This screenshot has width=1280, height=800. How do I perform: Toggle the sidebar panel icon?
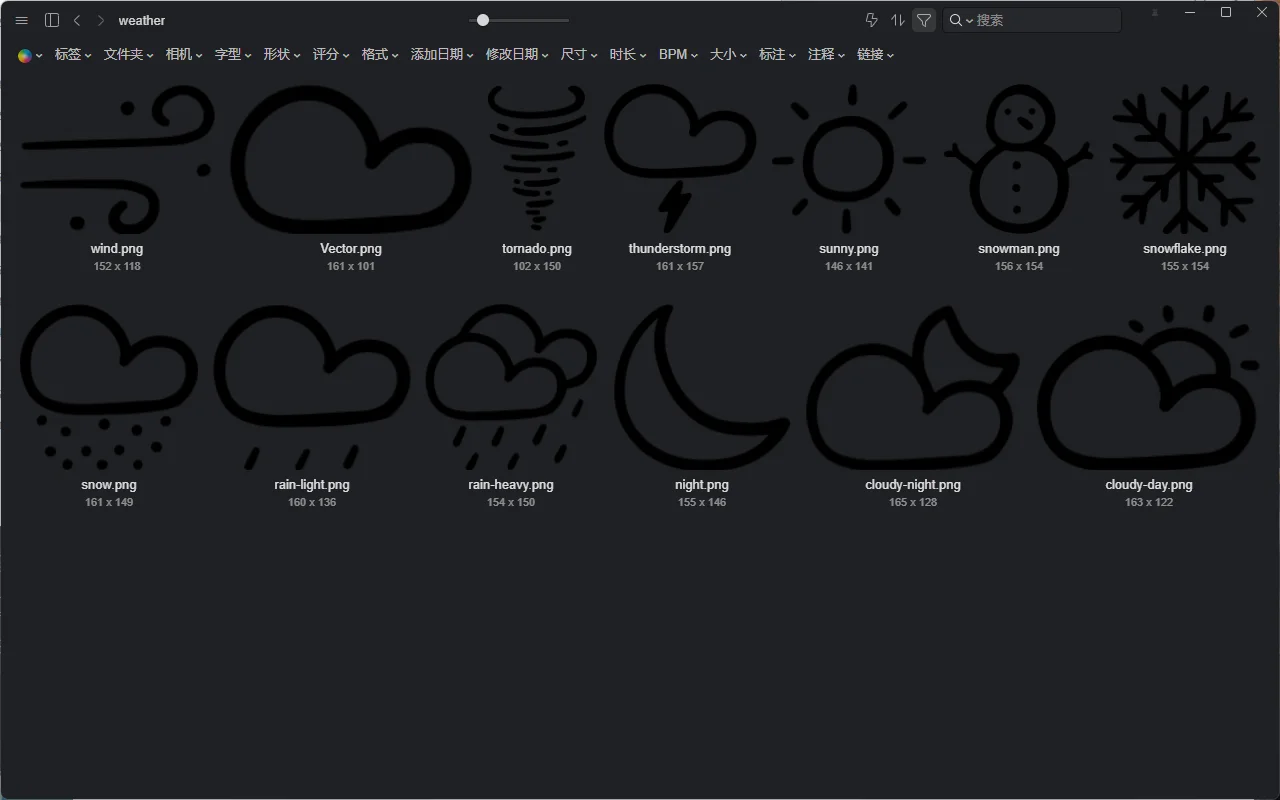[52, 20]
